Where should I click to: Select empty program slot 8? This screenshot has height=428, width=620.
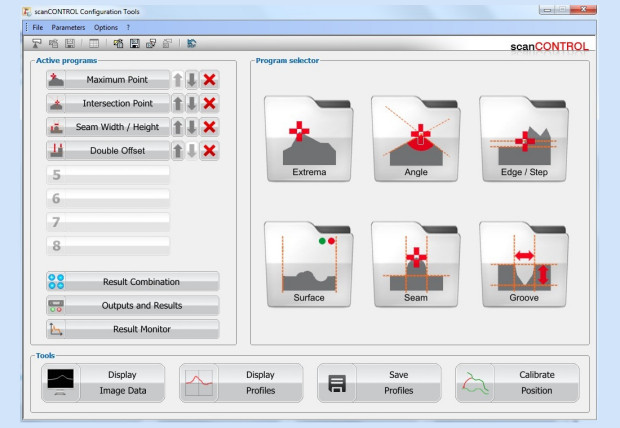(108, 246)
